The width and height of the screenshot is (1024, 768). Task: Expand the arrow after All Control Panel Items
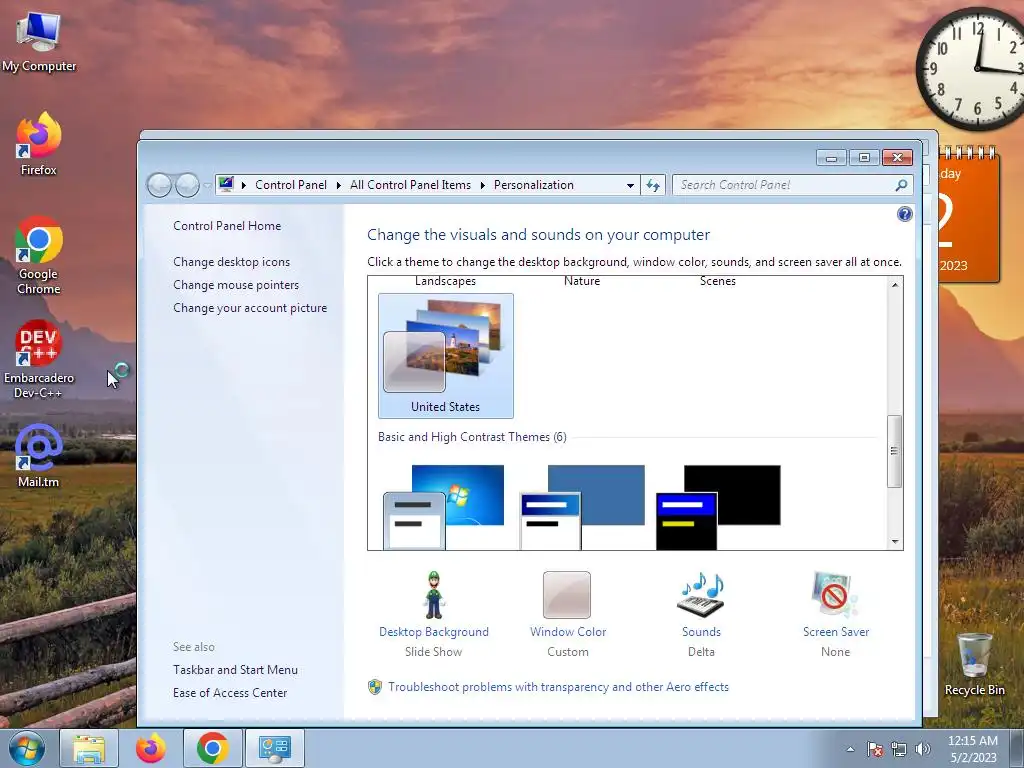483,185
